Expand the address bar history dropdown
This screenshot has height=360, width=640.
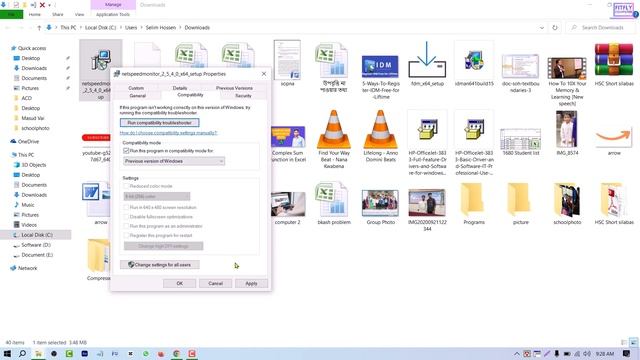pyautogui.click(x=542, y=28)
